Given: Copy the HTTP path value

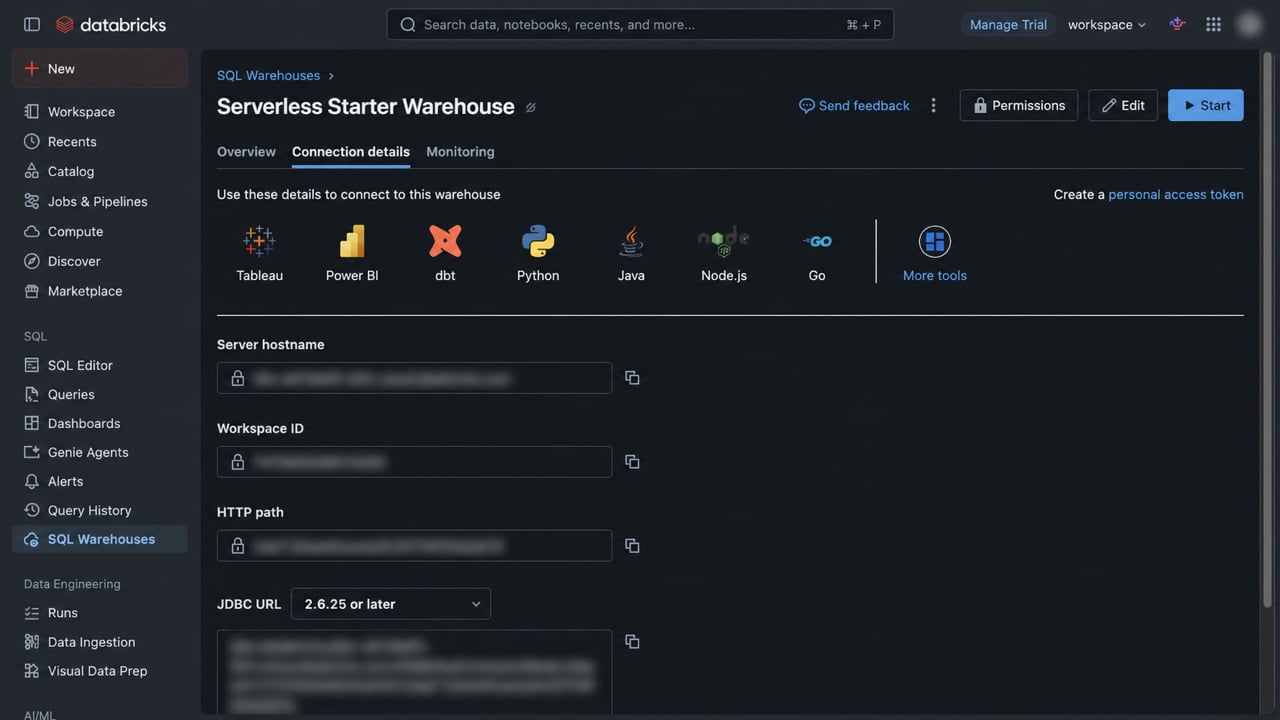Looking at the screenshot, I should 632,546.
